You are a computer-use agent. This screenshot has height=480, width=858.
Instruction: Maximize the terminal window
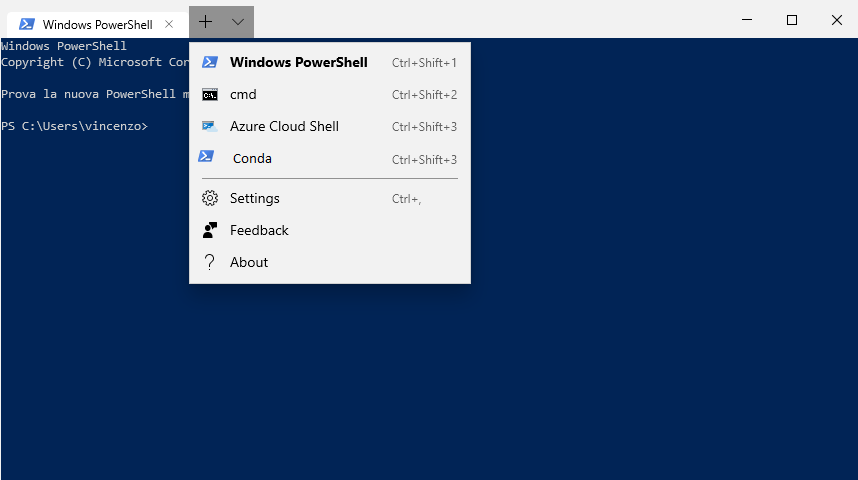pos(791,20)
